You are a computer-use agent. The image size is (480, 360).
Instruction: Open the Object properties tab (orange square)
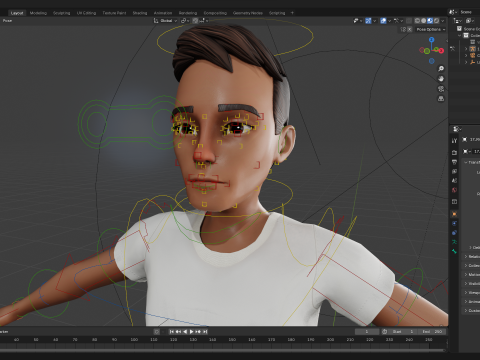pyautogui.click(x=454, y=214)
